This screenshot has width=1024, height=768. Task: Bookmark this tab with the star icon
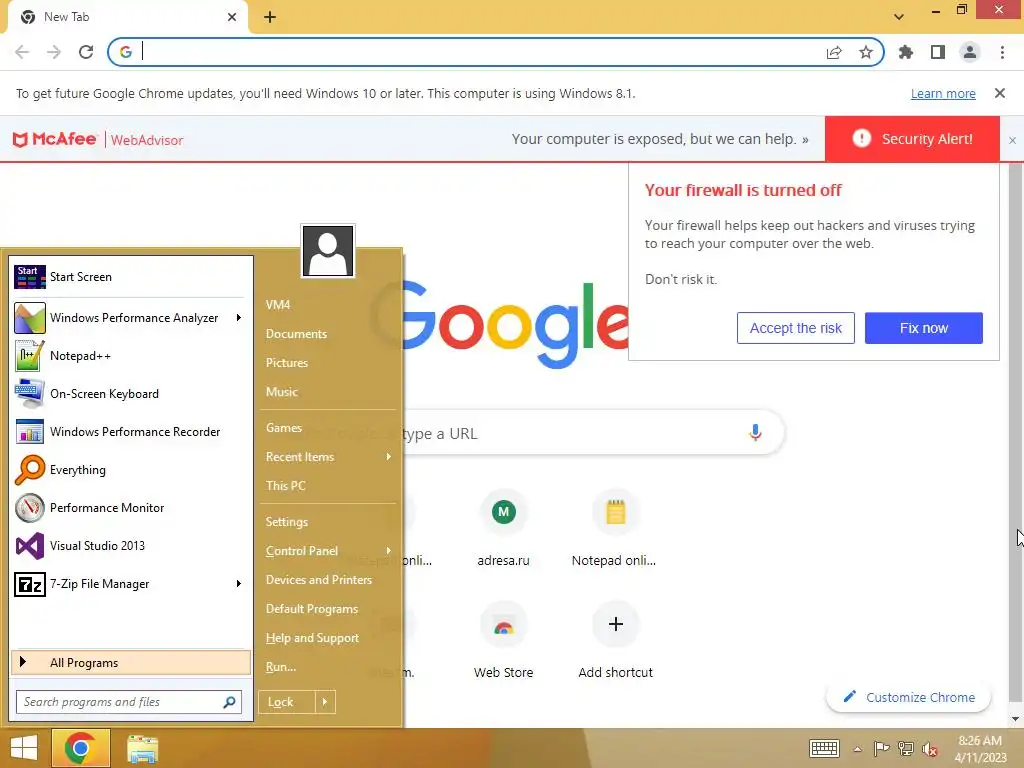click(x=866, y=52)
